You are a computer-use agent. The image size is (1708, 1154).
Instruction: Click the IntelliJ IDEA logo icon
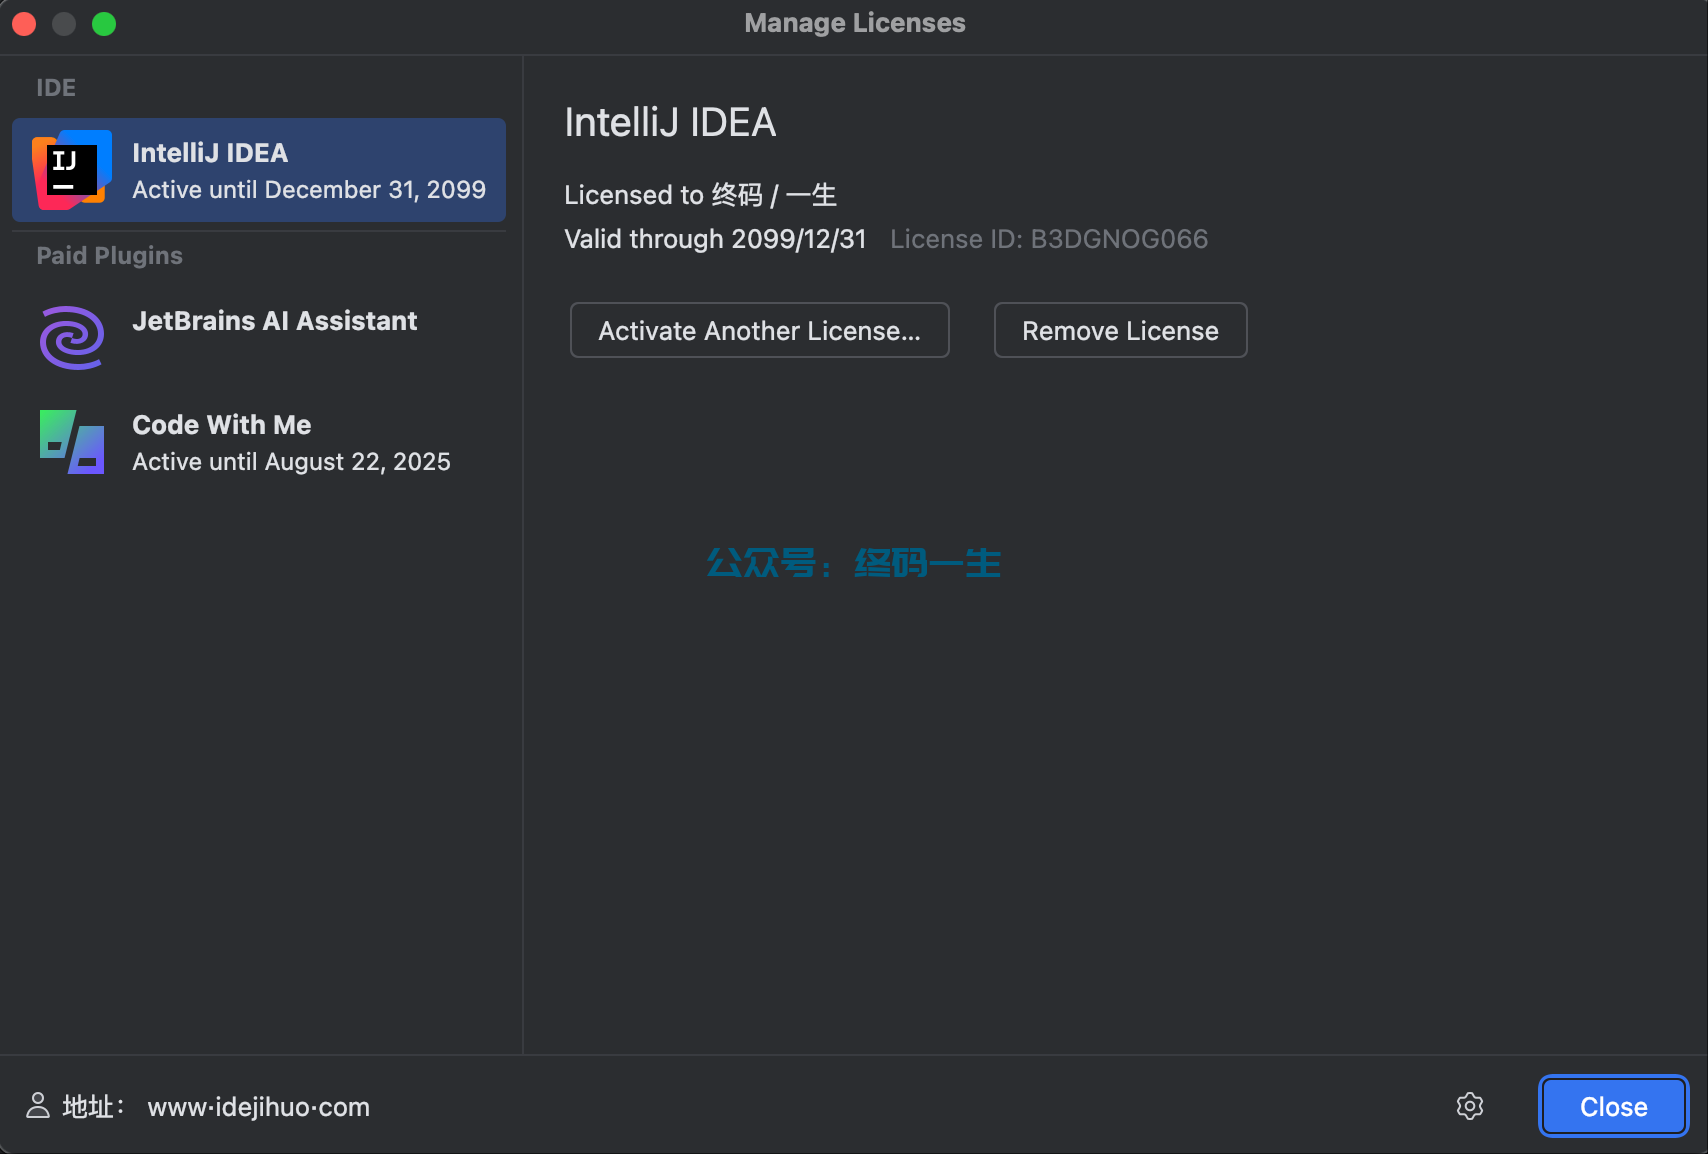[71, 169]
